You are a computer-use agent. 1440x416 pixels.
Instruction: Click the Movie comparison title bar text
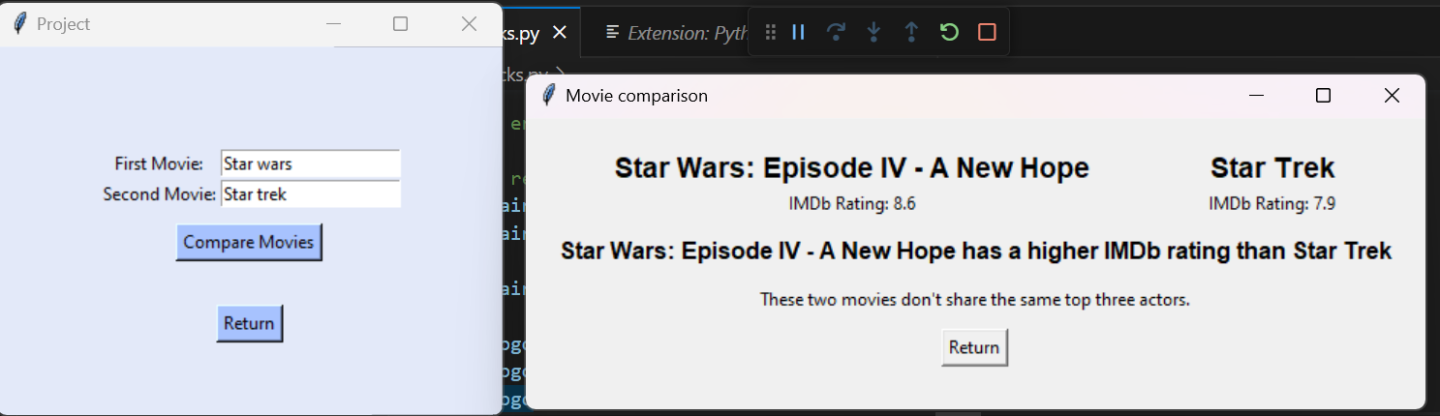tap(637, 96)
